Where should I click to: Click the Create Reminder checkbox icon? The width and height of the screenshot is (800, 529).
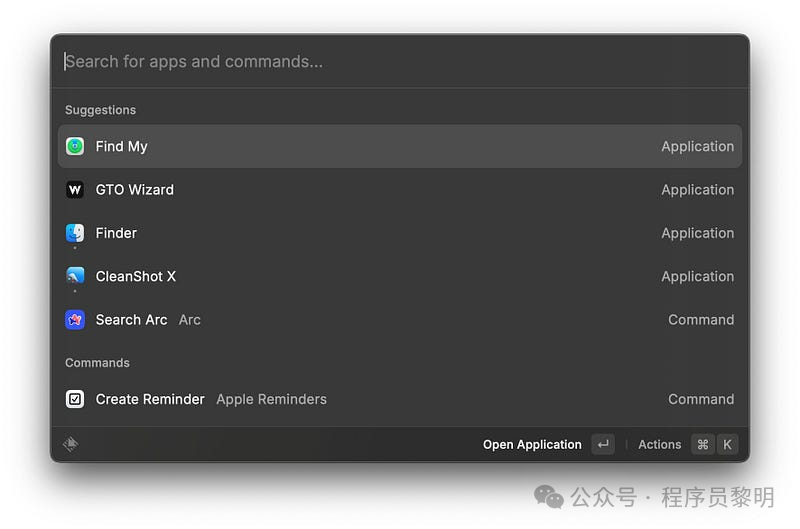(x=75, y=399)
